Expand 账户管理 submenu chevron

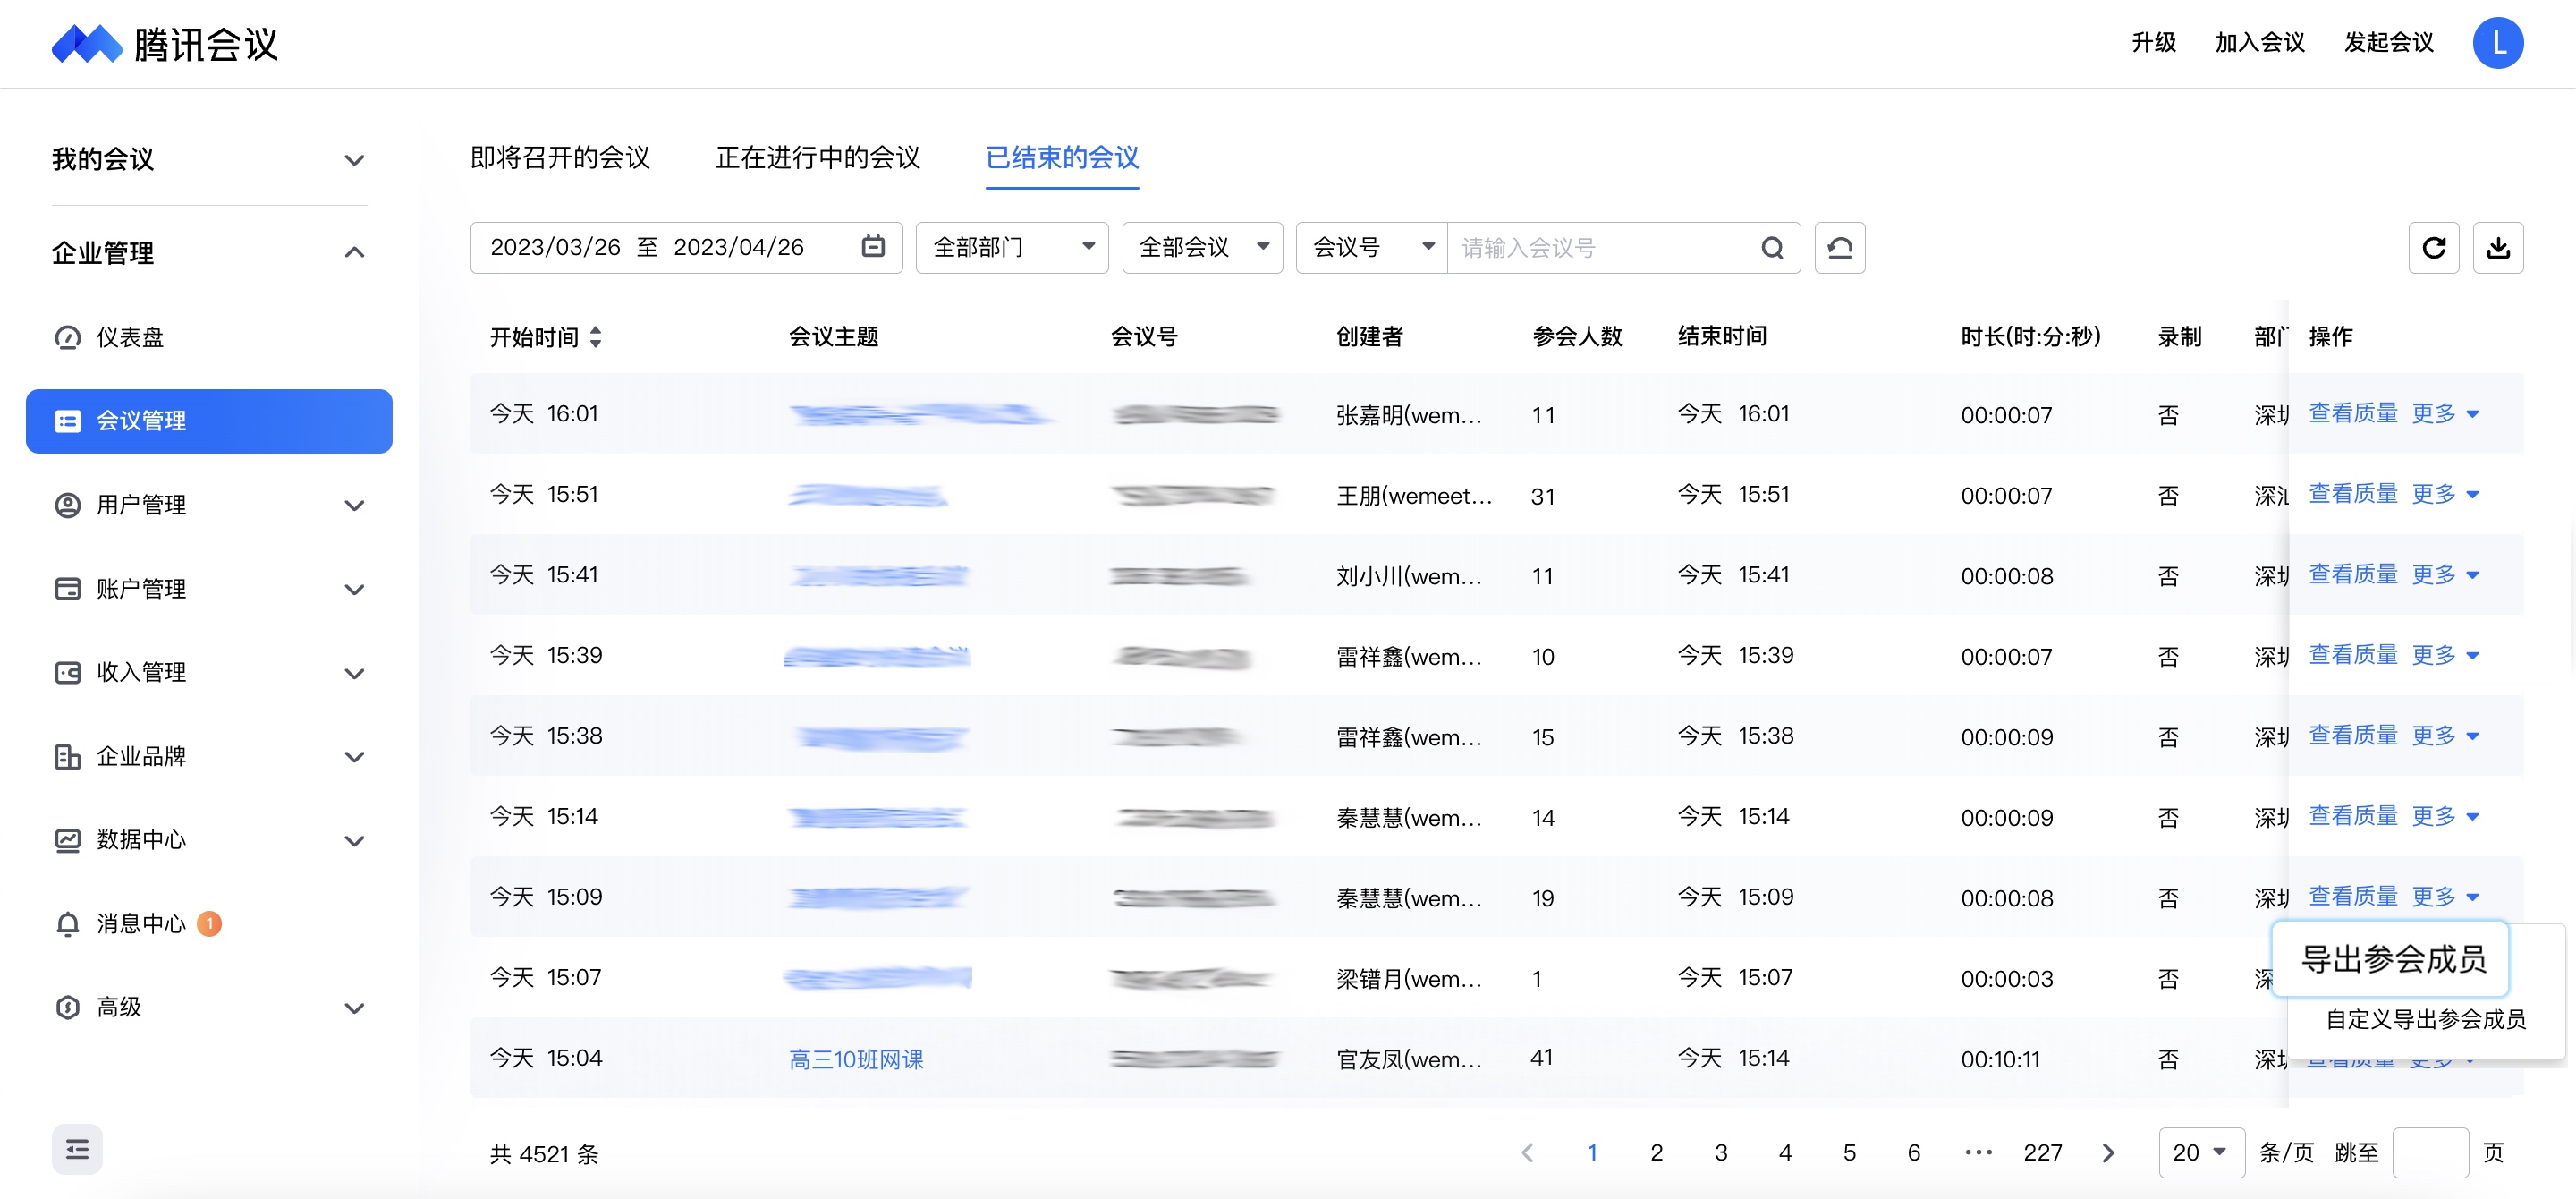[x=354, y=589]
